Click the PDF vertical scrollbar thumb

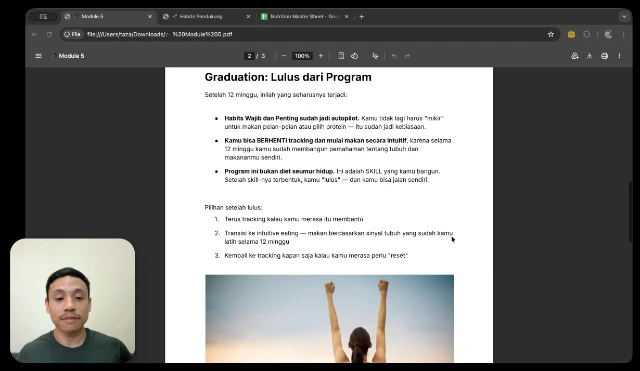pos(630,212)
